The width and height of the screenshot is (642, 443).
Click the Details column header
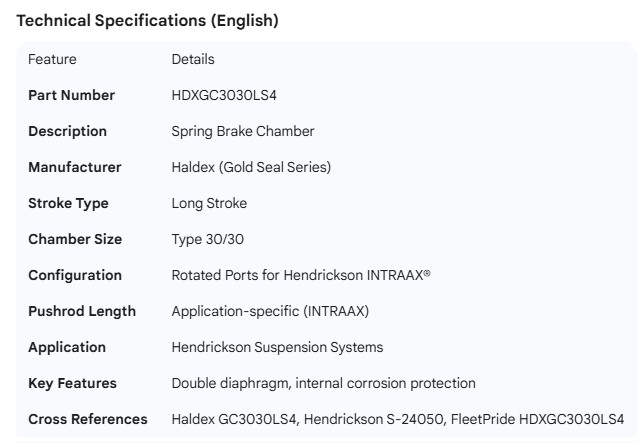pos(193,59)
